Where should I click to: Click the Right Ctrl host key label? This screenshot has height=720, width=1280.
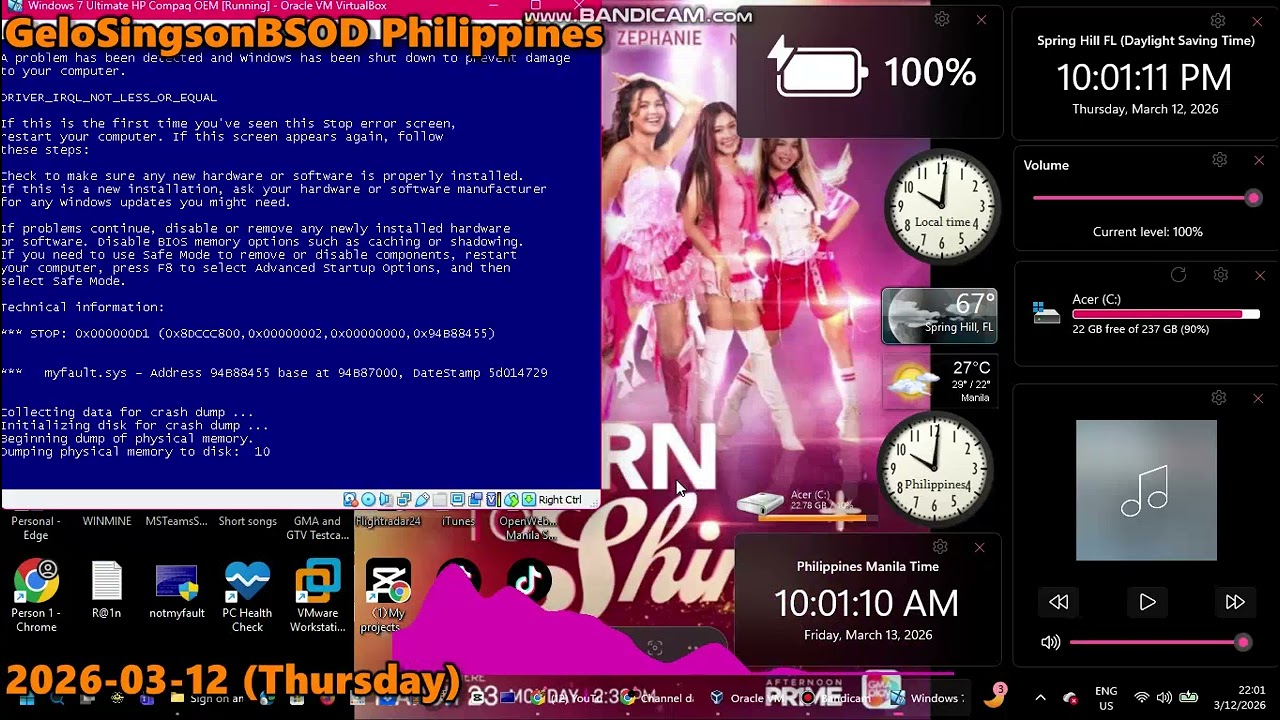click(560, 500)
